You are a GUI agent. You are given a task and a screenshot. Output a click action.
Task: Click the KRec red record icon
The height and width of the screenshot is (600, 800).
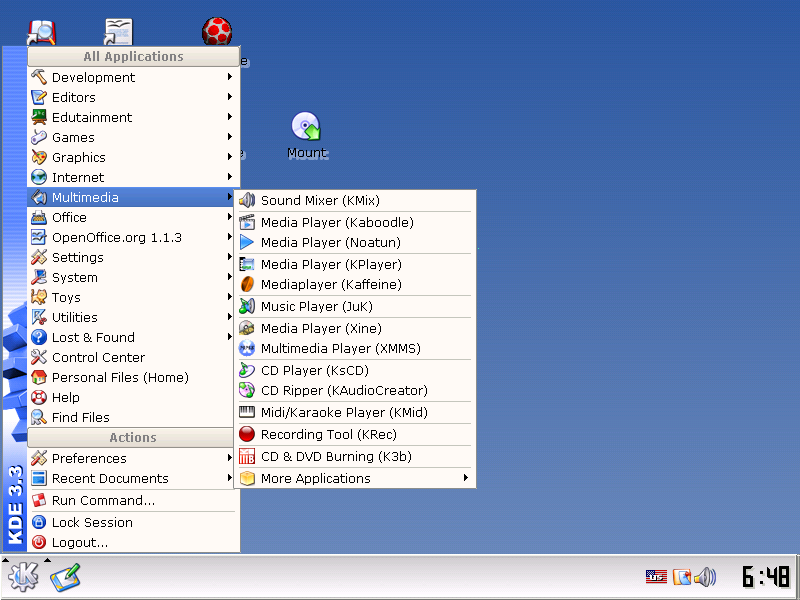pyautogui.click(x=247, y=434)
